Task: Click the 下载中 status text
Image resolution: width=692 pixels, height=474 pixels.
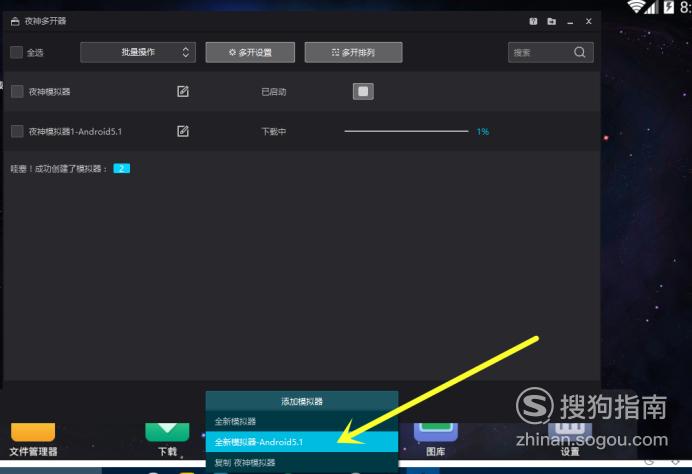Action: (274, 132)
